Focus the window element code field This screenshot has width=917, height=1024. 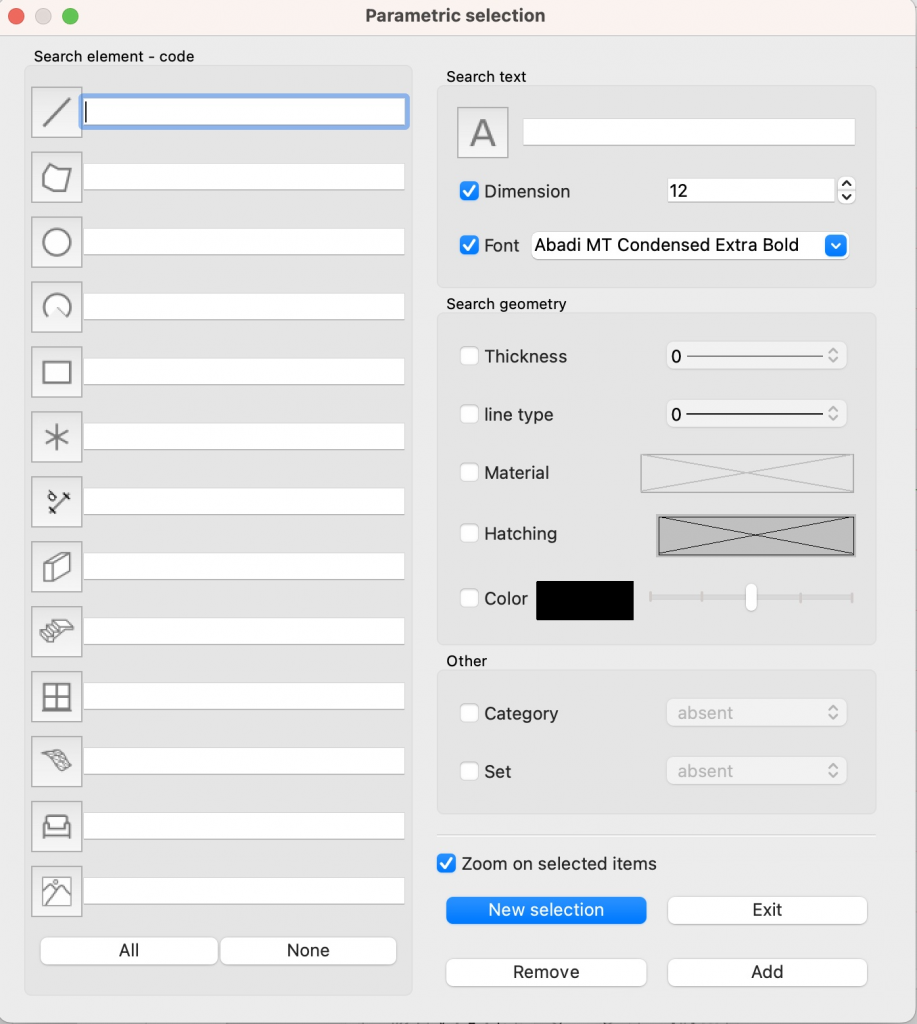(x=244, y=696)
